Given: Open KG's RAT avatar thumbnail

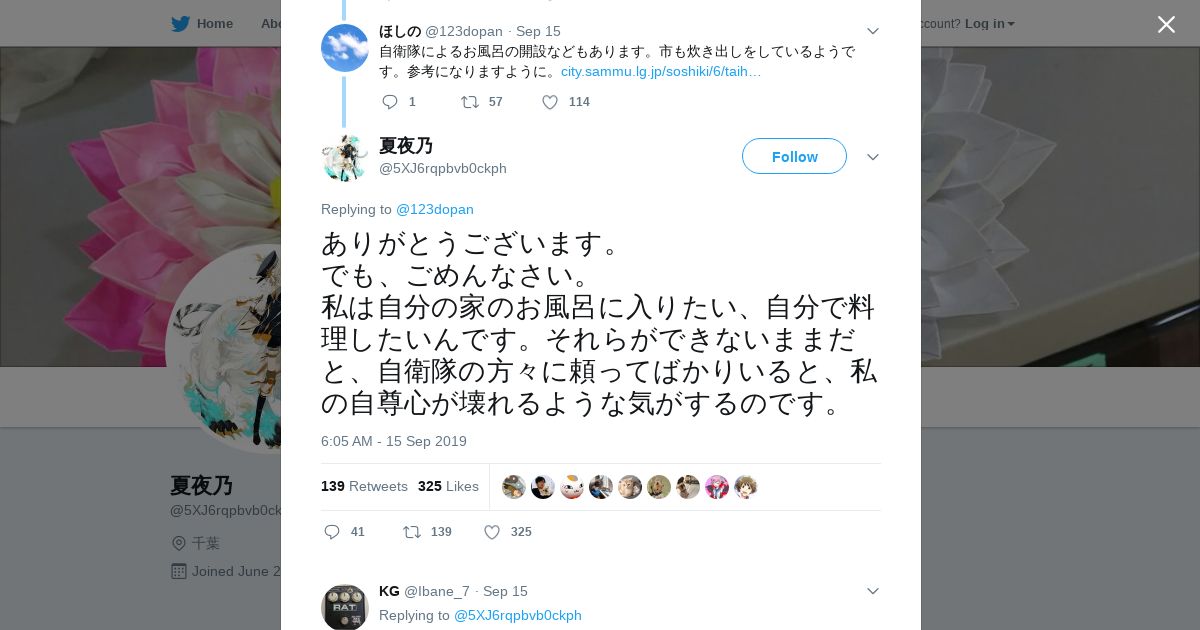Looking at the screenshot, I should pos(345,607).
